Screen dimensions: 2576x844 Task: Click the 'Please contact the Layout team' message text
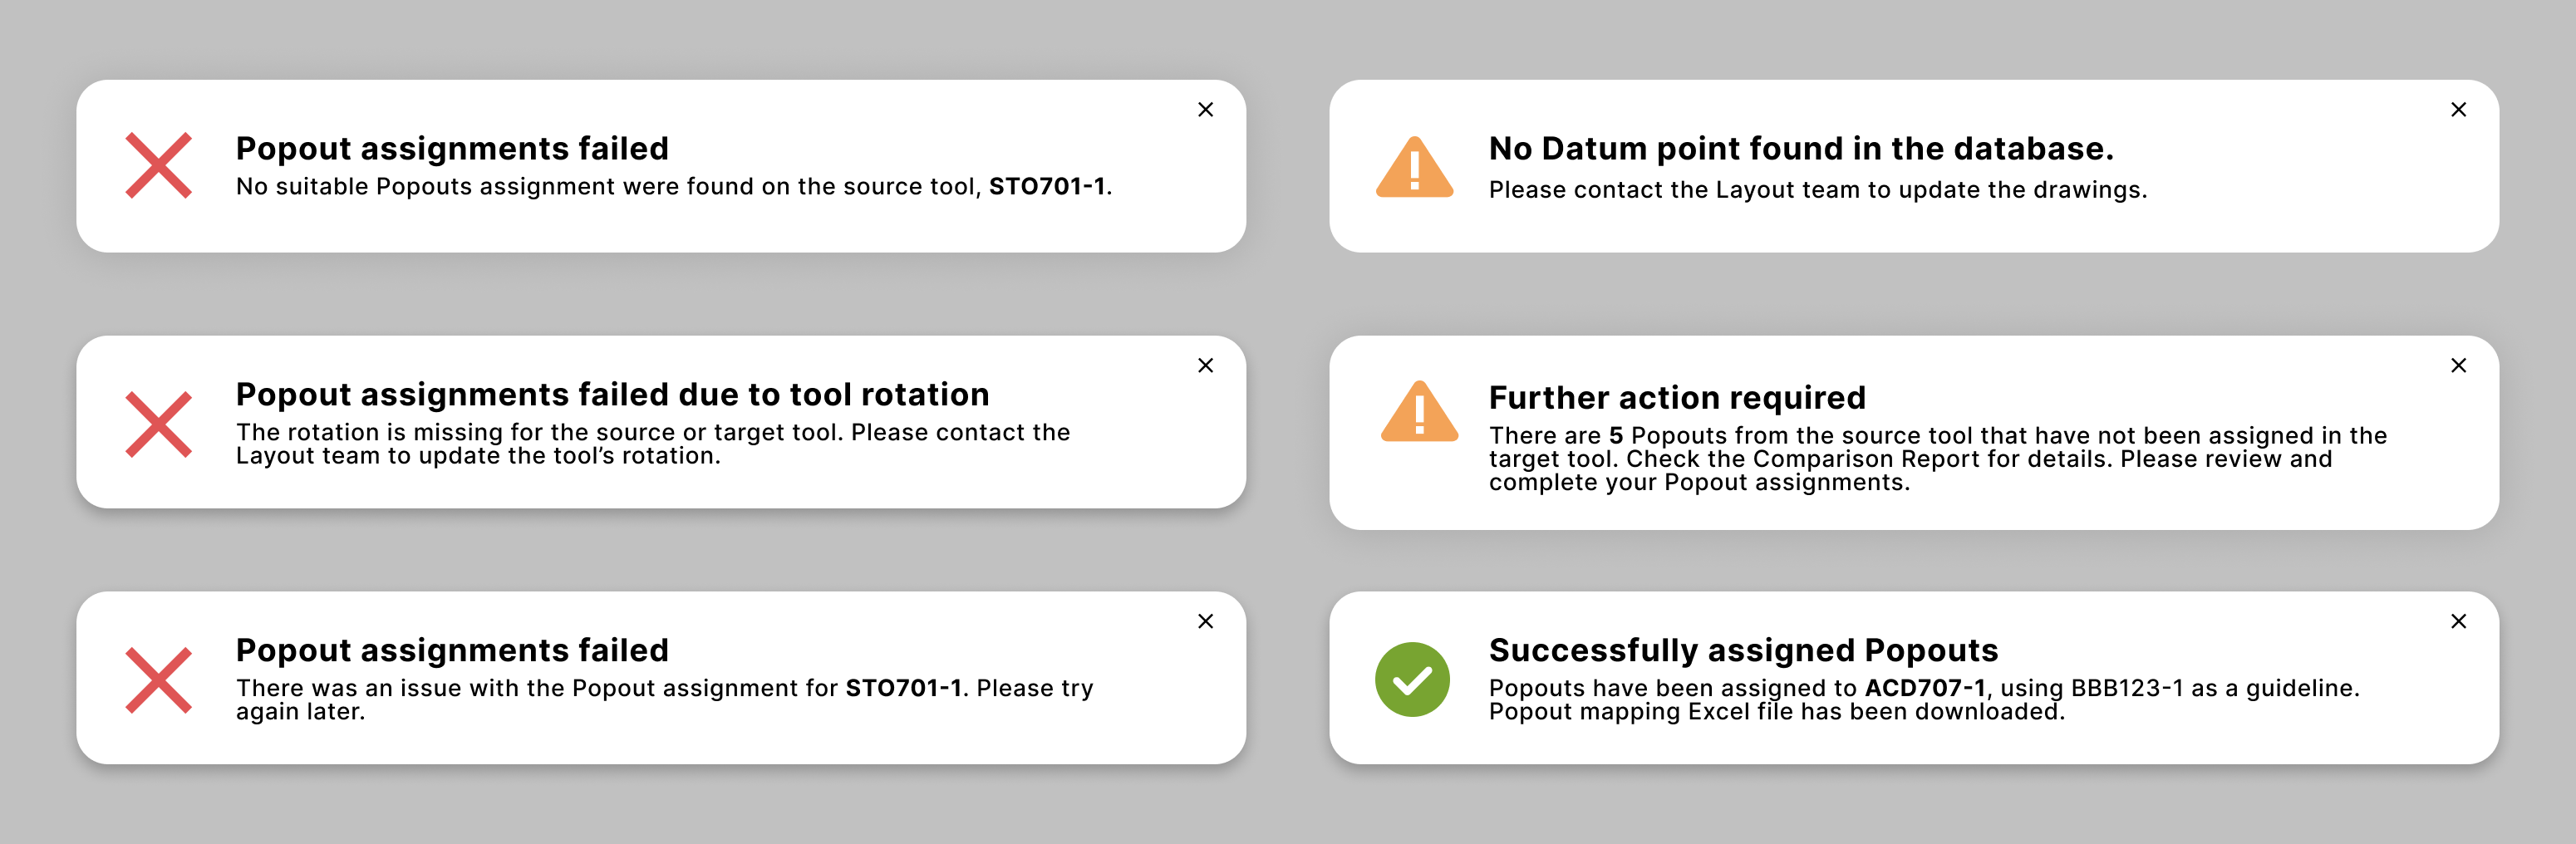(x=1817, y=190)
